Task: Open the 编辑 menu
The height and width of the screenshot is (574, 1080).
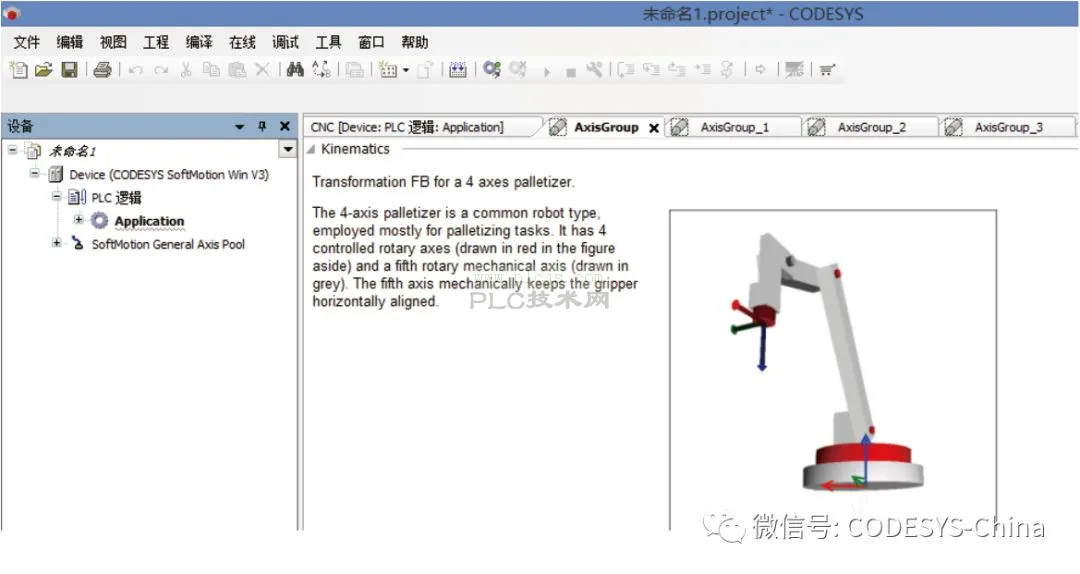Action: pos(70,42)
